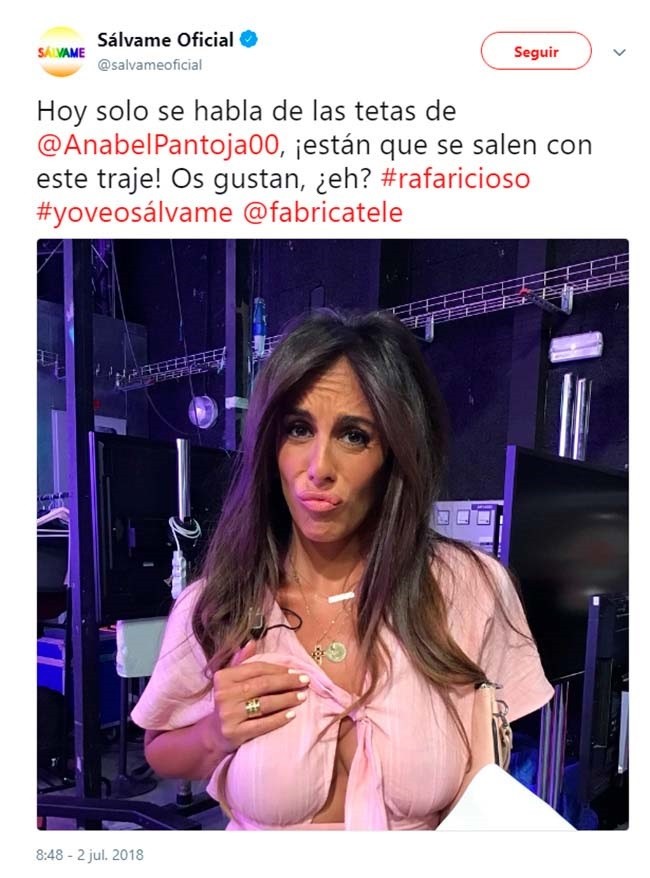Image resolution: width=650 pixels, height=878 pixels.
Task: Select the profile picture beside Sálvame Oficial
Action: (x=61, y=52)
